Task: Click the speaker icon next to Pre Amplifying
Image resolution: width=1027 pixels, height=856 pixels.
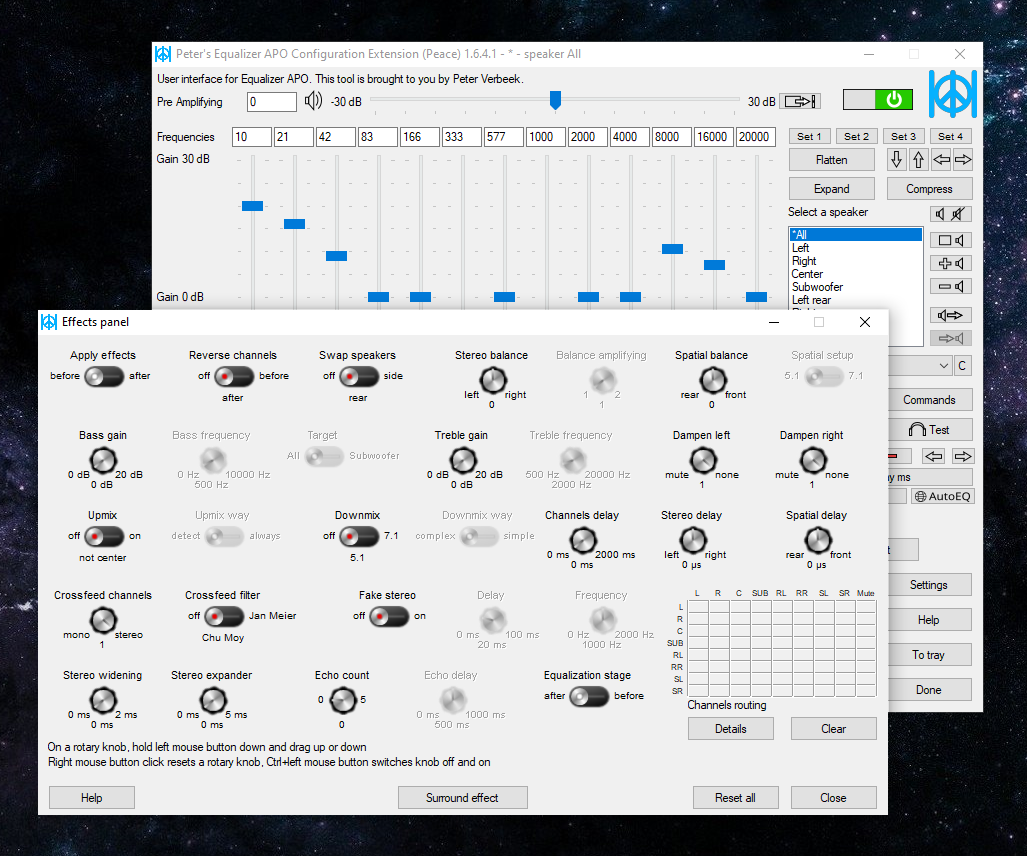Action: (313, 101)
